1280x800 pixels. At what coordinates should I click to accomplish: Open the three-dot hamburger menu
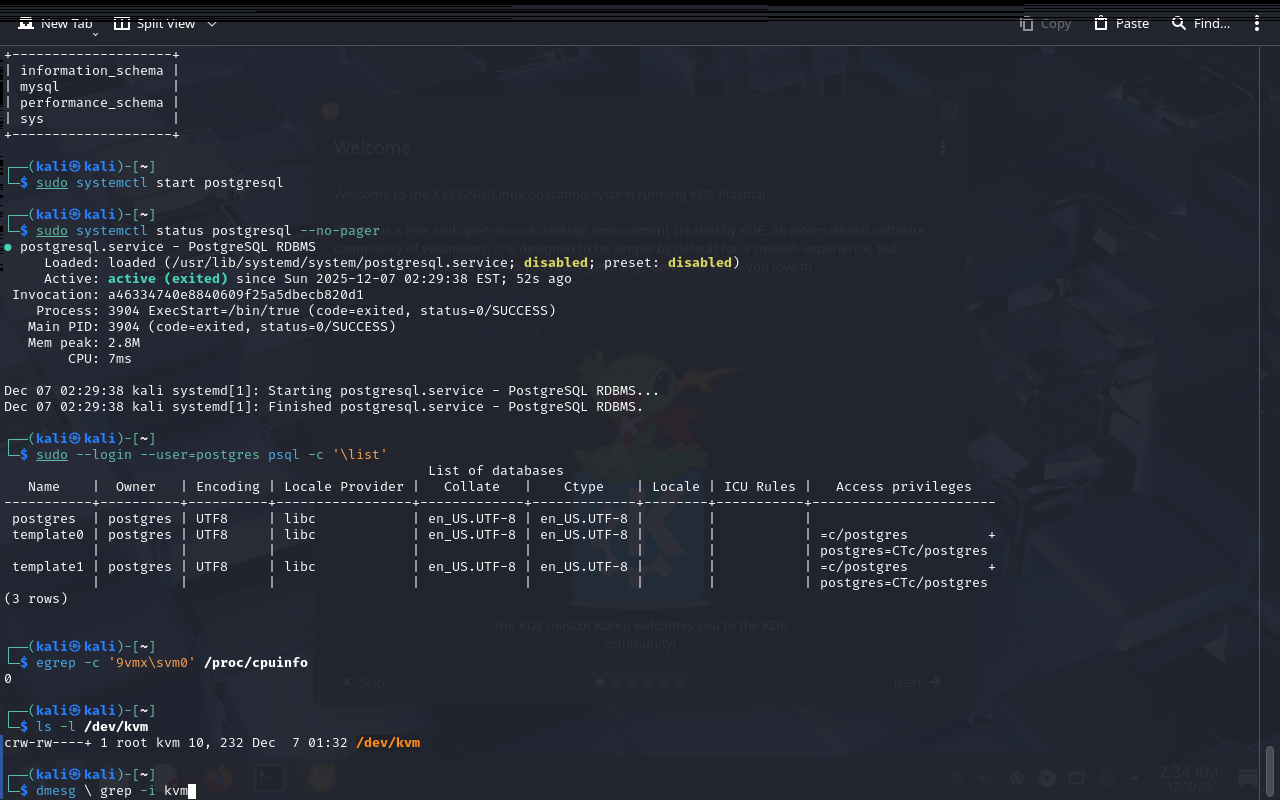1257,23
